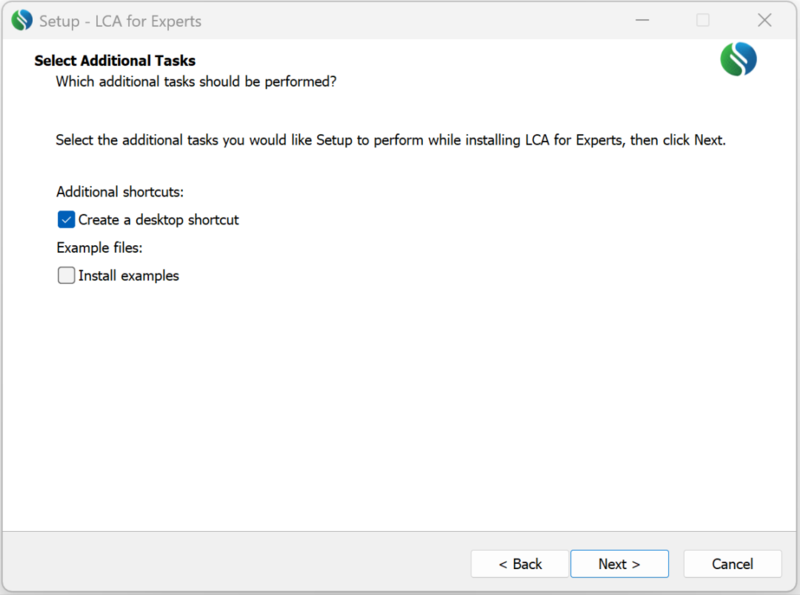Click the empty area below Install examples
Screen dimensions: 800x595
[400, 400]
